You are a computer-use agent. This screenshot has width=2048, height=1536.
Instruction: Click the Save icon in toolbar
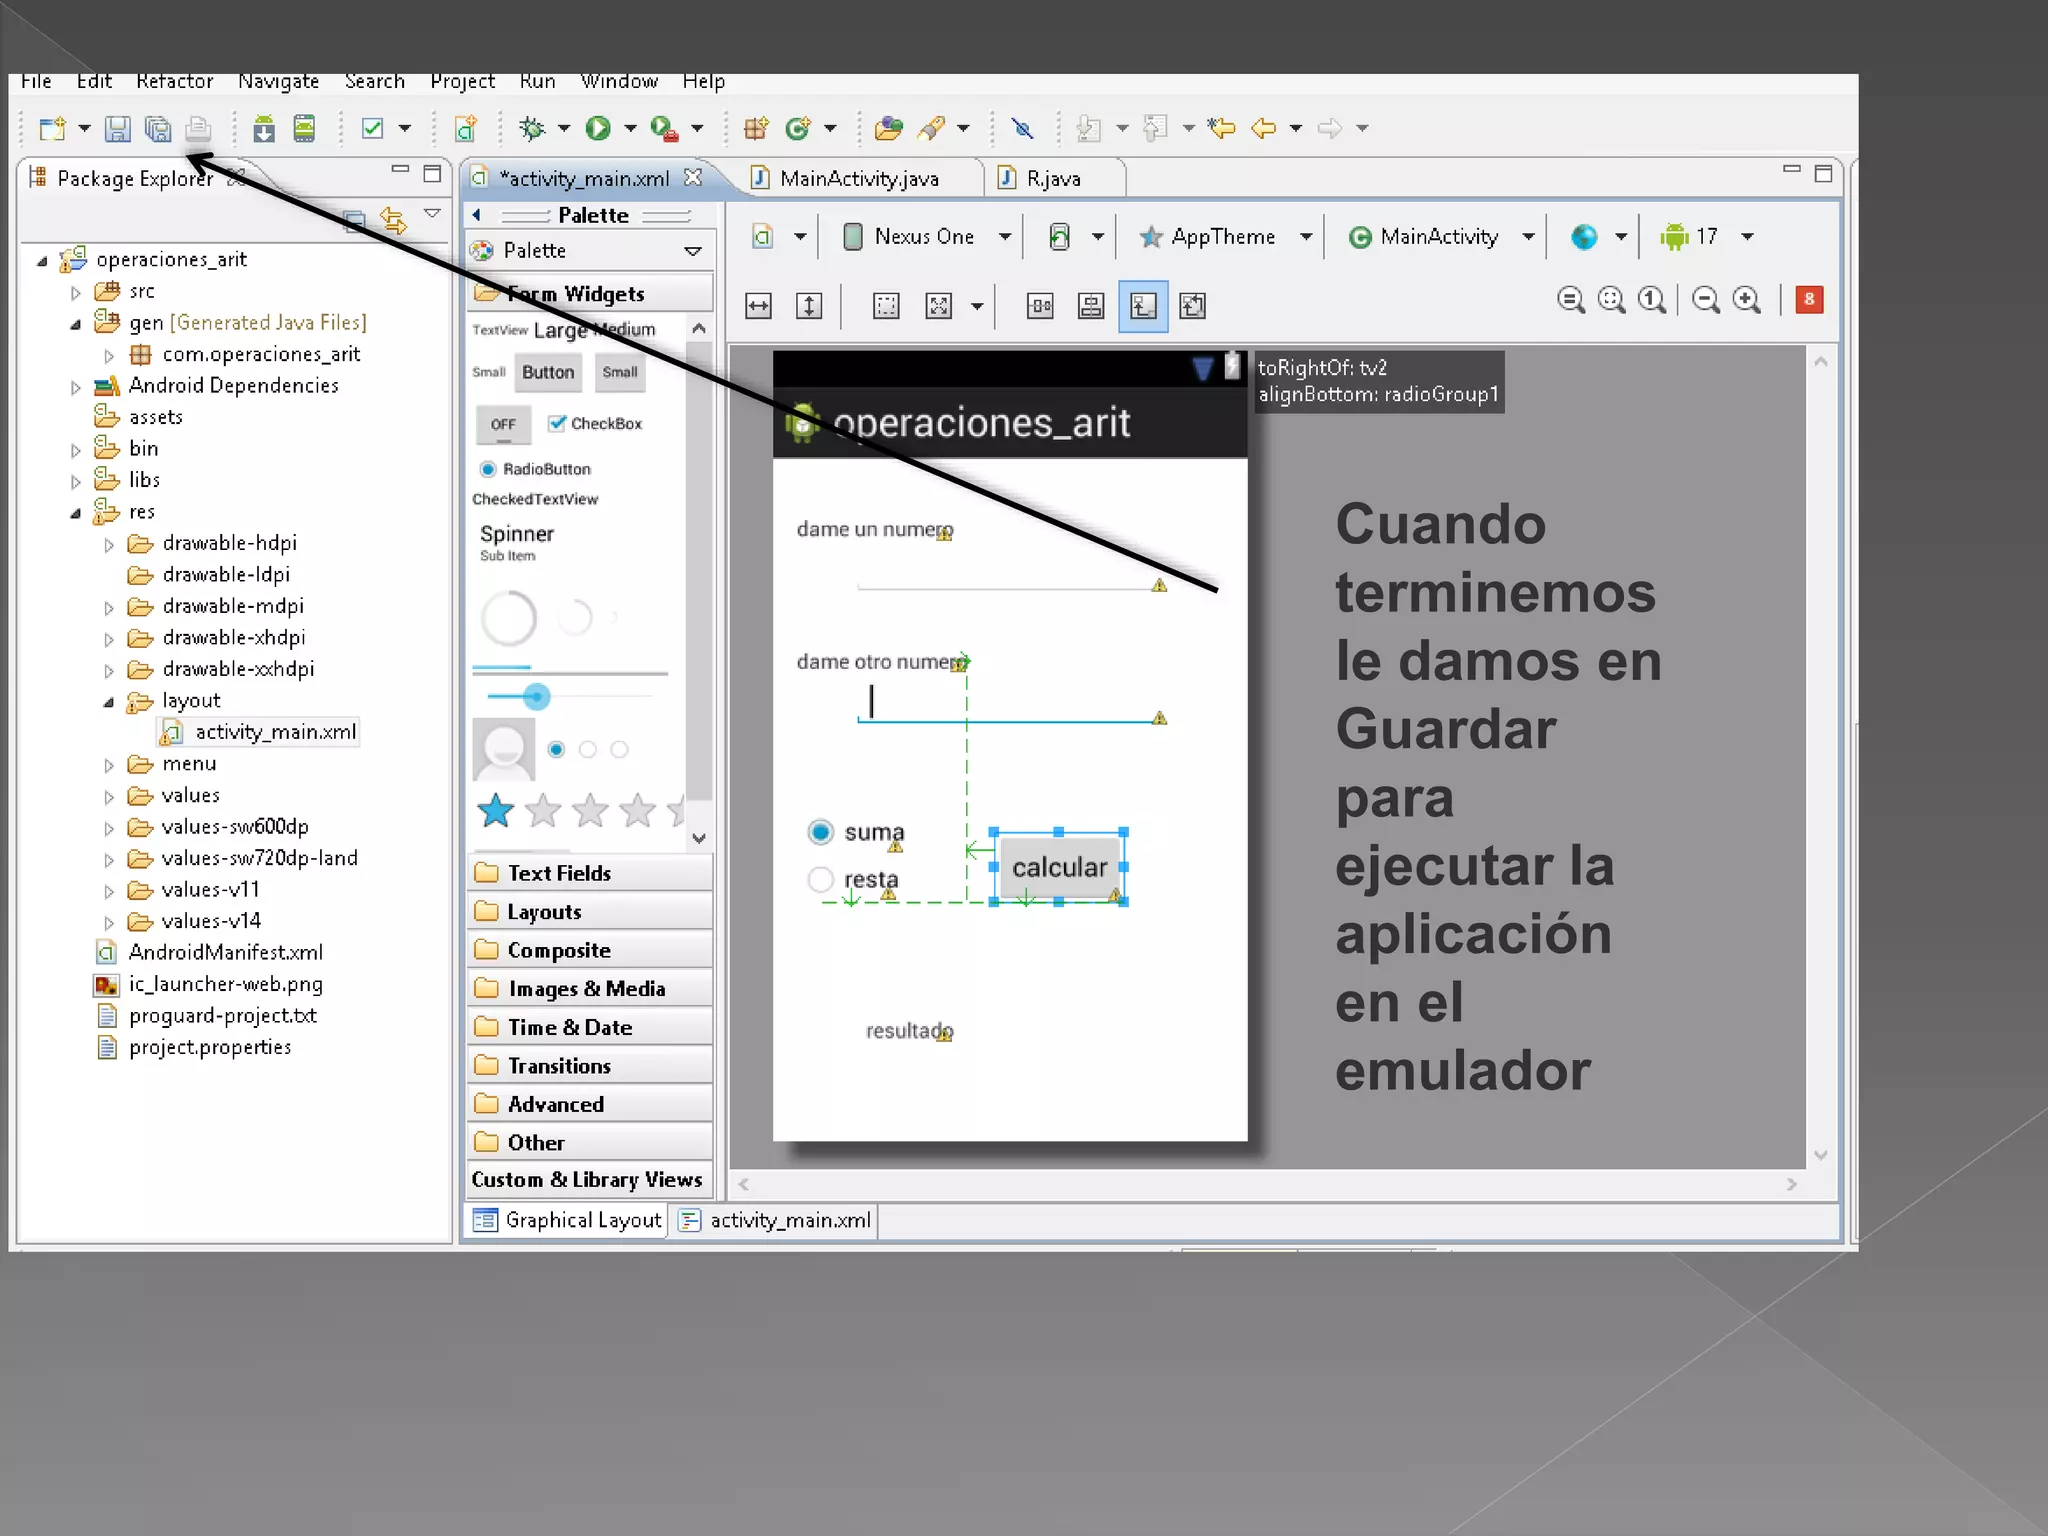click(x=118, y=128)
